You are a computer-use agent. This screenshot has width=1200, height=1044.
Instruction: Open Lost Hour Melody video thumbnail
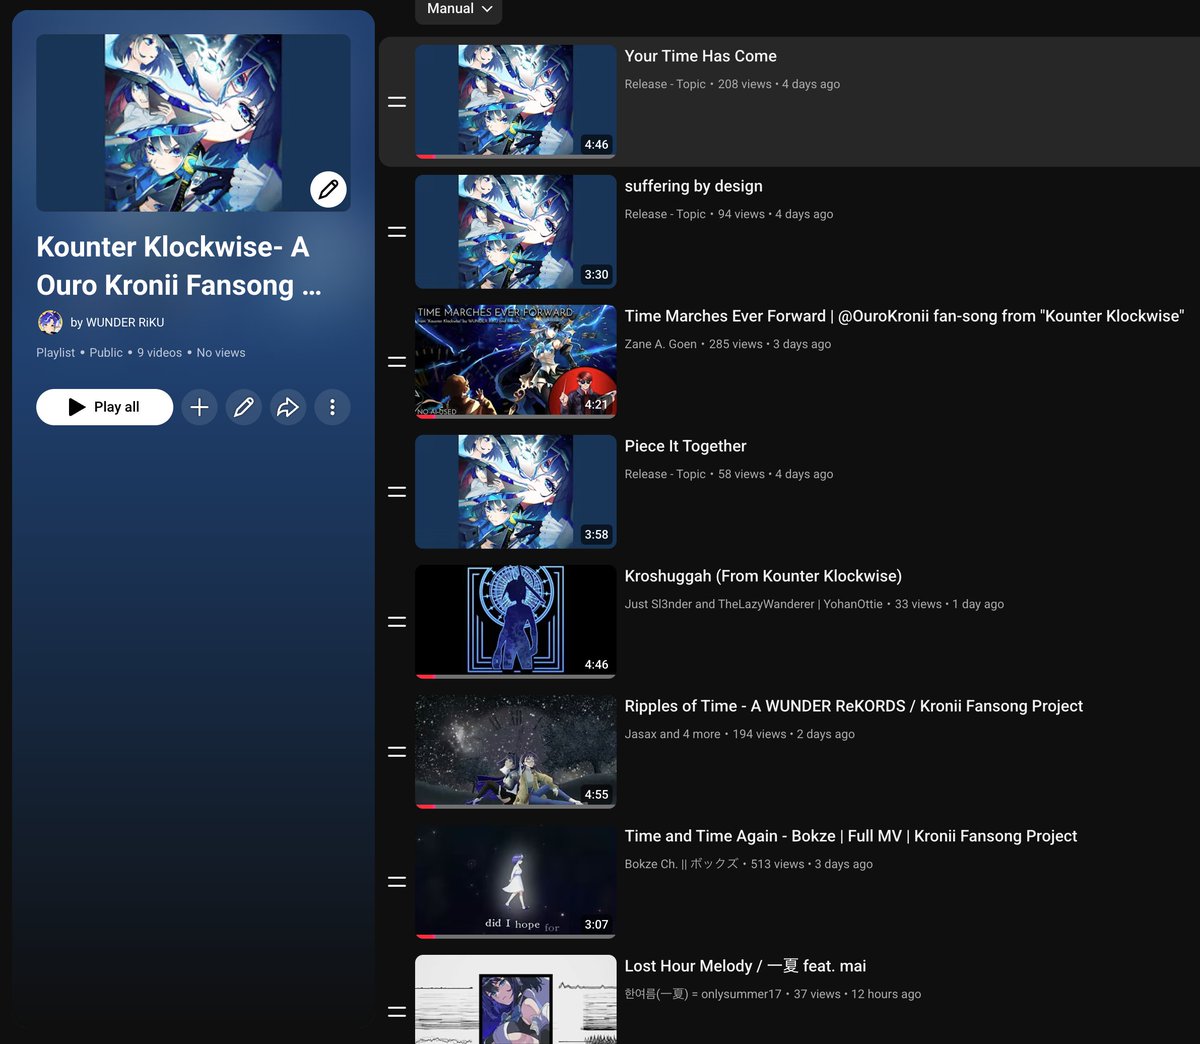pos(515,999)
